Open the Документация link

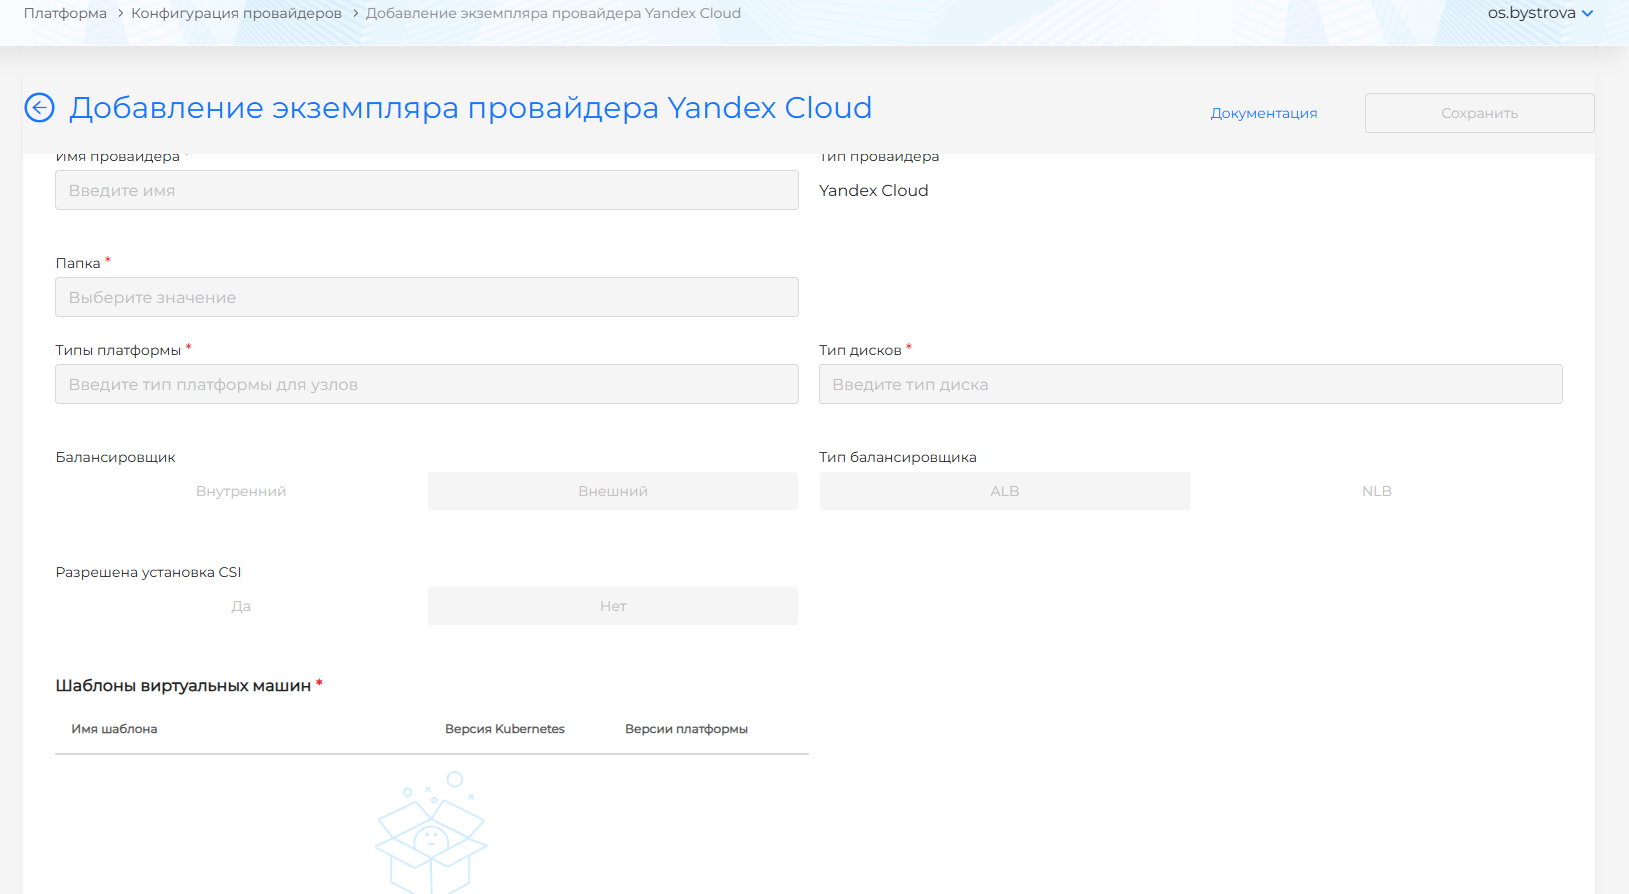pos(1264,113)
